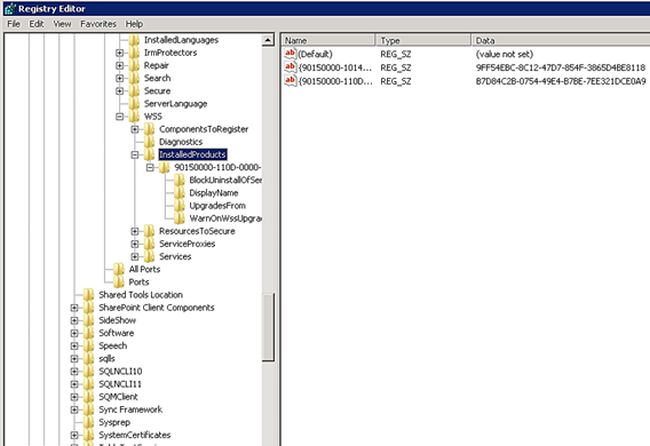The width and height of the screenshot is (650, 446).
Task: Sort values by the Name column header
Action: [x=328, y=40]
